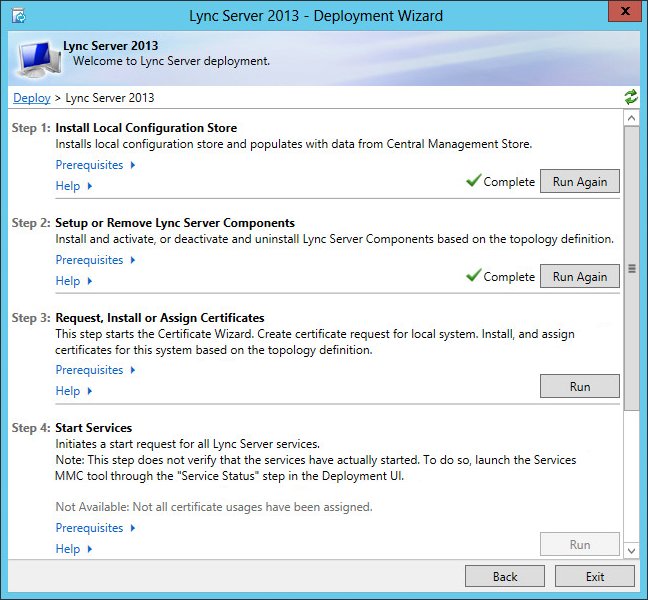The width and height of the screenshot is (648, 600).
Task: Click the scrollbar up arrow
Action: [x=631, y=118]
